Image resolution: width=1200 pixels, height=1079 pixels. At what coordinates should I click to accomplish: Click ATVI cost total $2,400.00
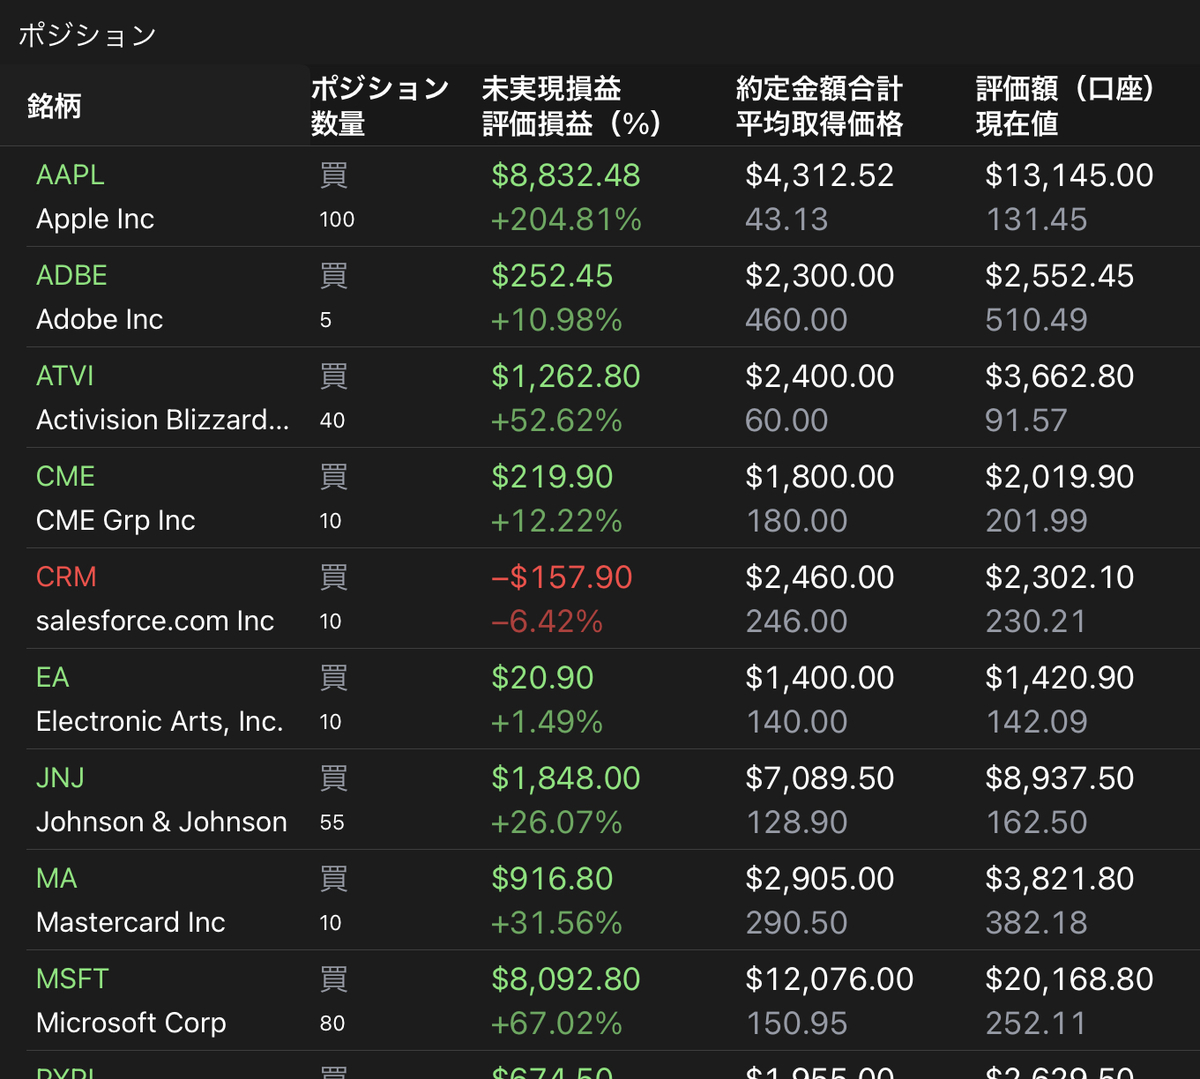point(820,376)
